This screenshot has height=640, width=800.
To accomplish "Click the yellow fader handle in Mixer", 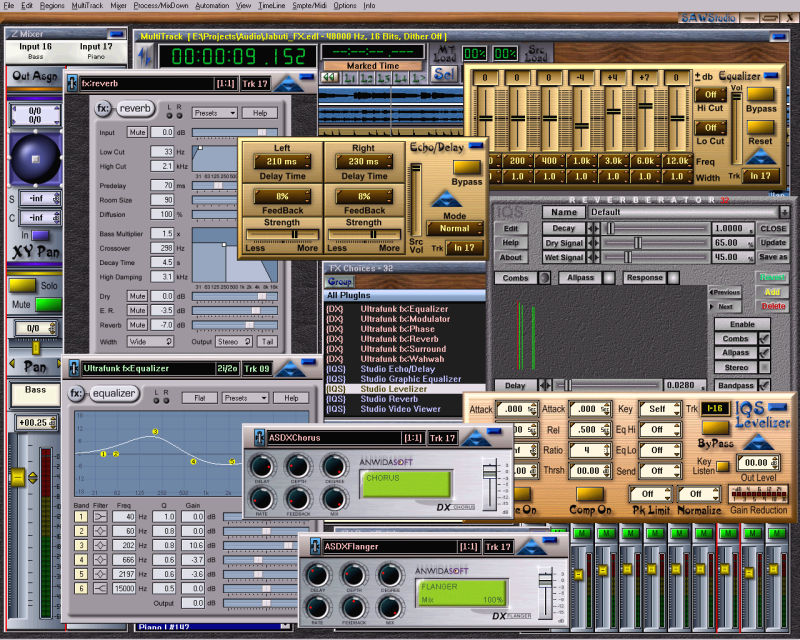I will (18, 478).
